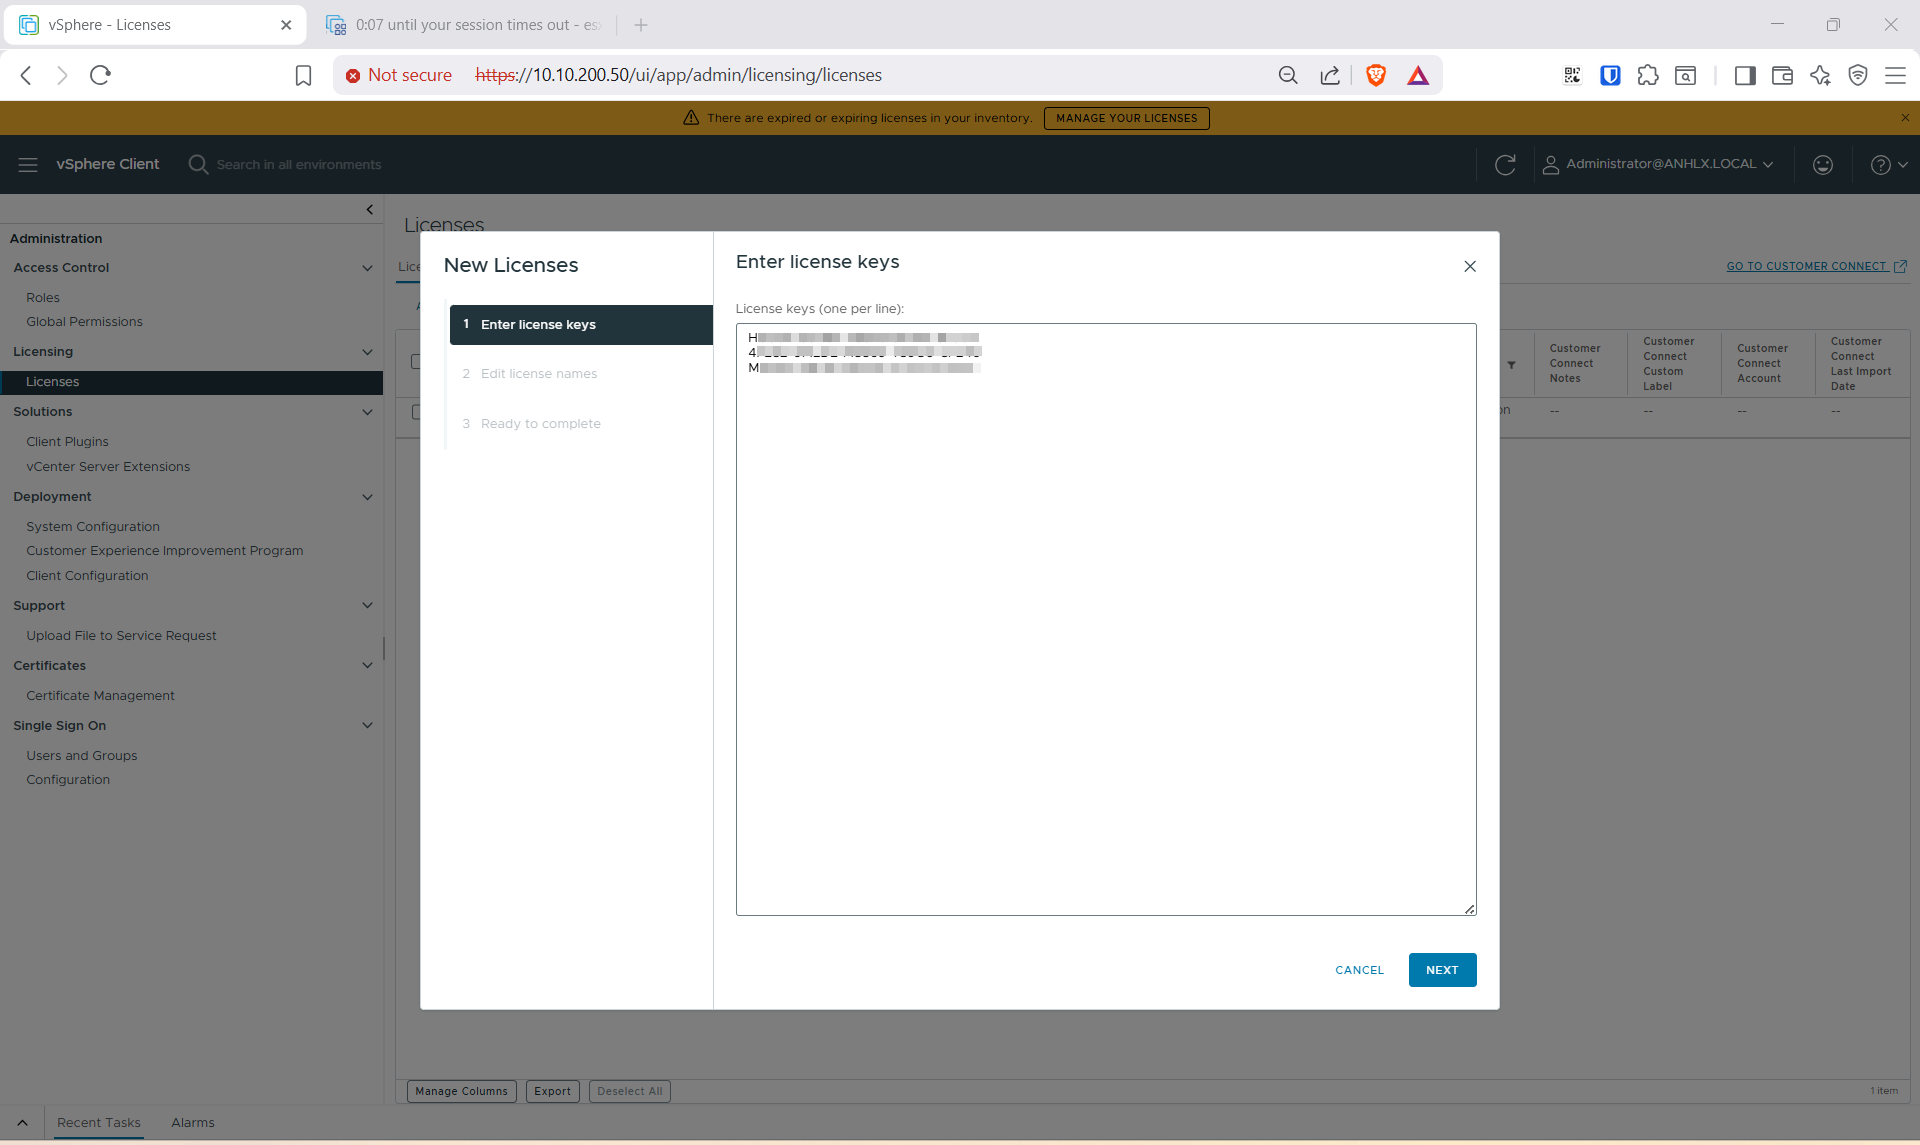Open vCenter Server Extensions
The height and width of the screenshot is (1145, 1920).
(x=108, y=467)
